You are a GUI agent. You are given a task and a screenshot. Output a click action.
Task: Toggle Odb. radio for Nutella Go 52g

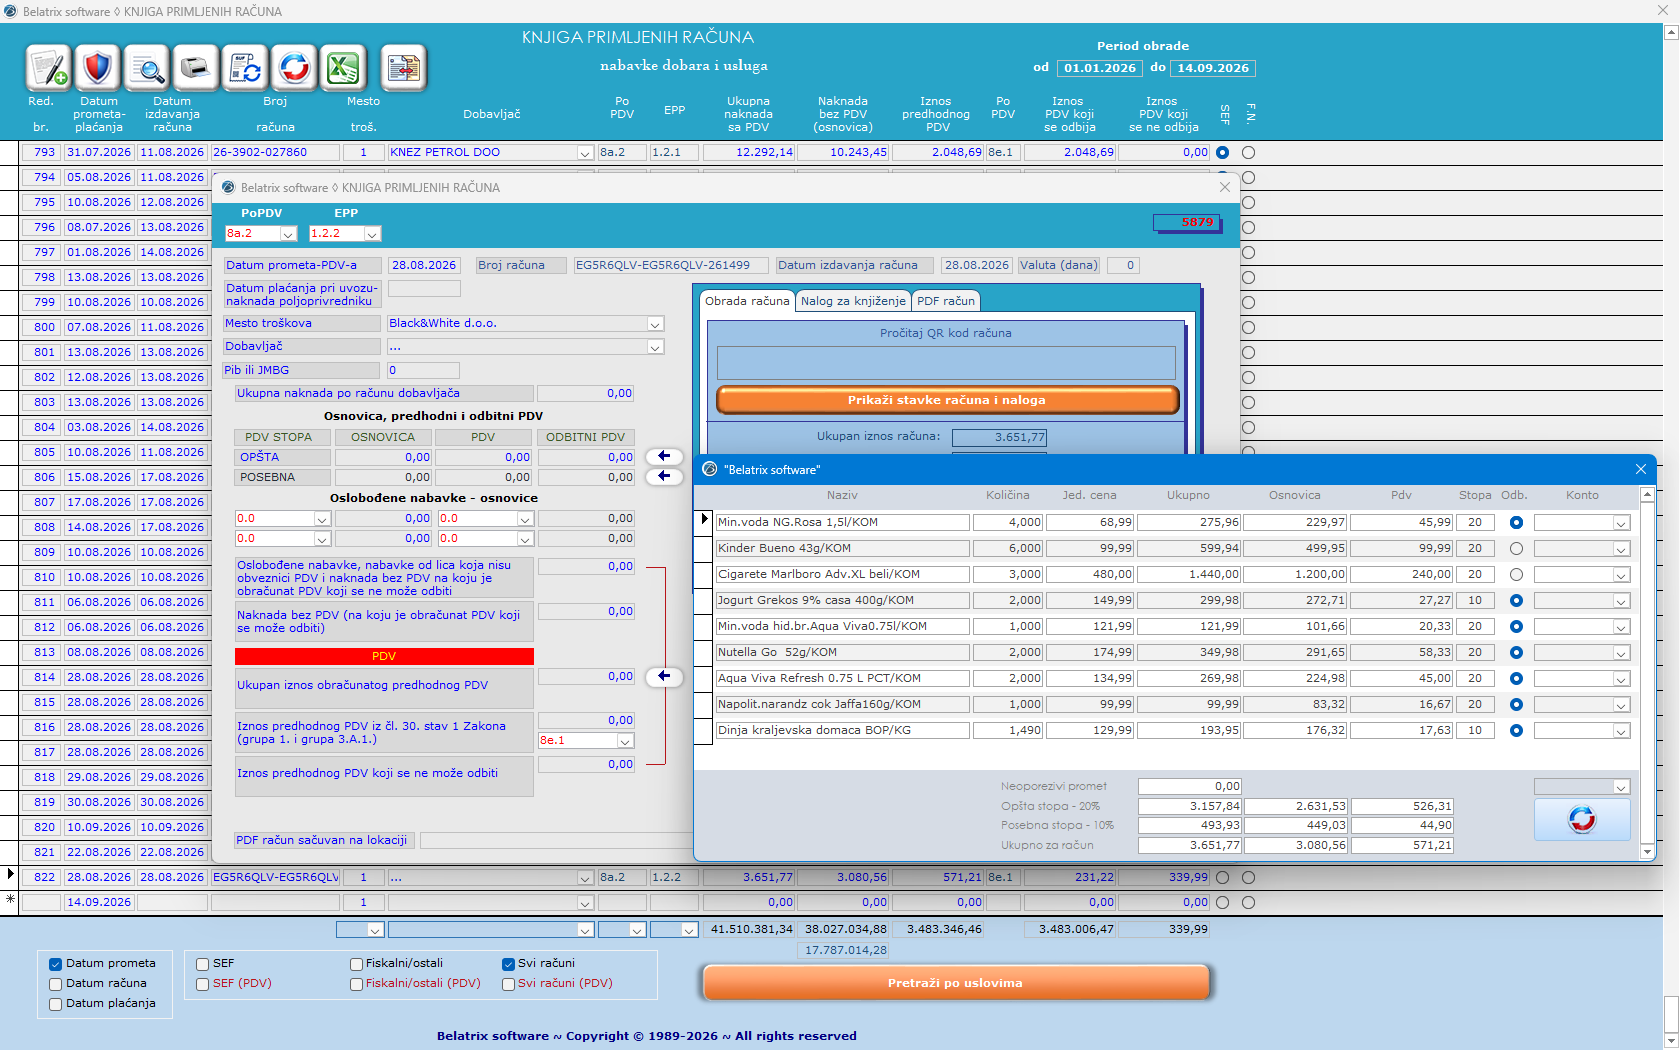1516,653
